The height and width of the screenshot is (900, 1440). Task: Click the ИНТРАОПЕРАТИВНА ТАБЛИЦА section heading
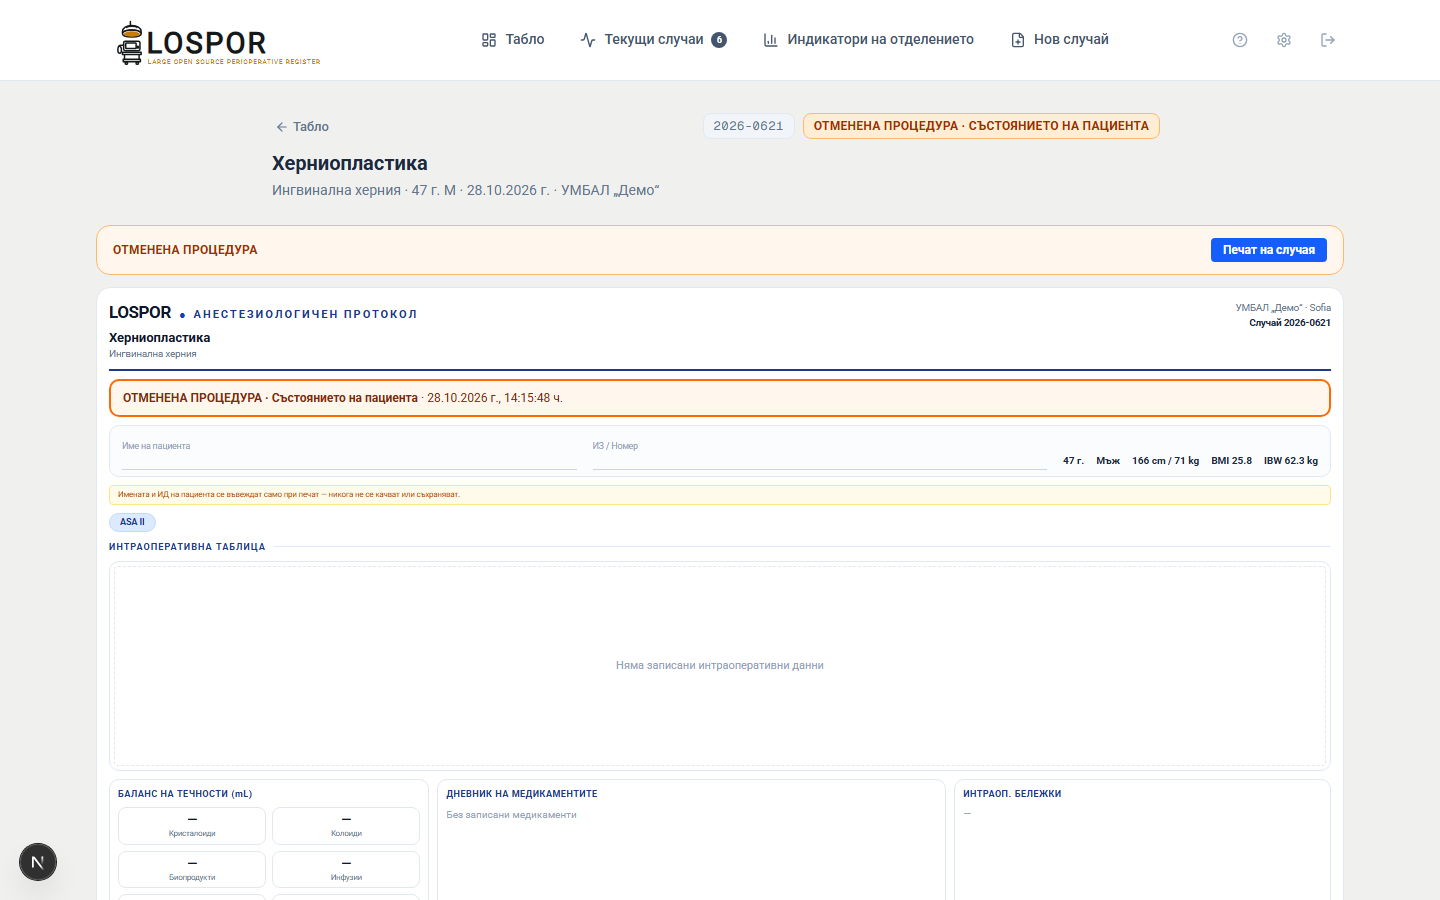pyautogui.click(x=187, y=547)
